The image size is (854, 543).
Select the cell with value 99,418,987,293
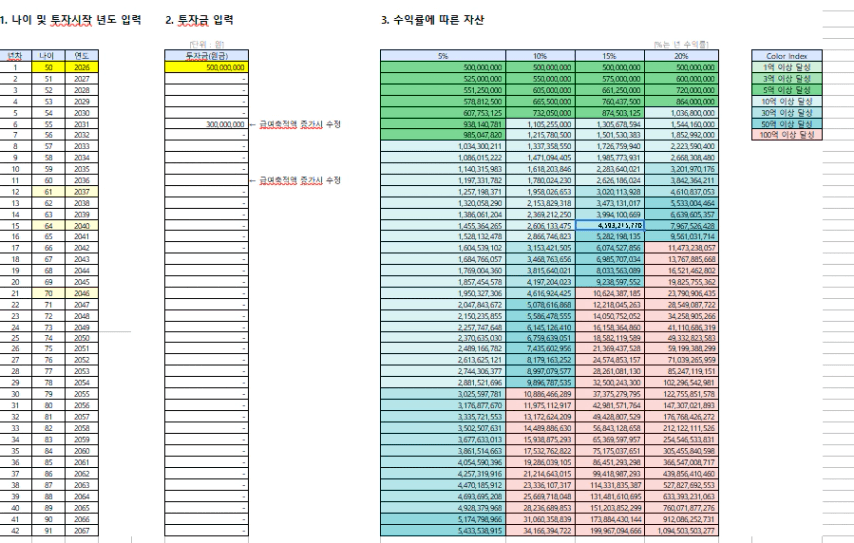pos(610,474)
